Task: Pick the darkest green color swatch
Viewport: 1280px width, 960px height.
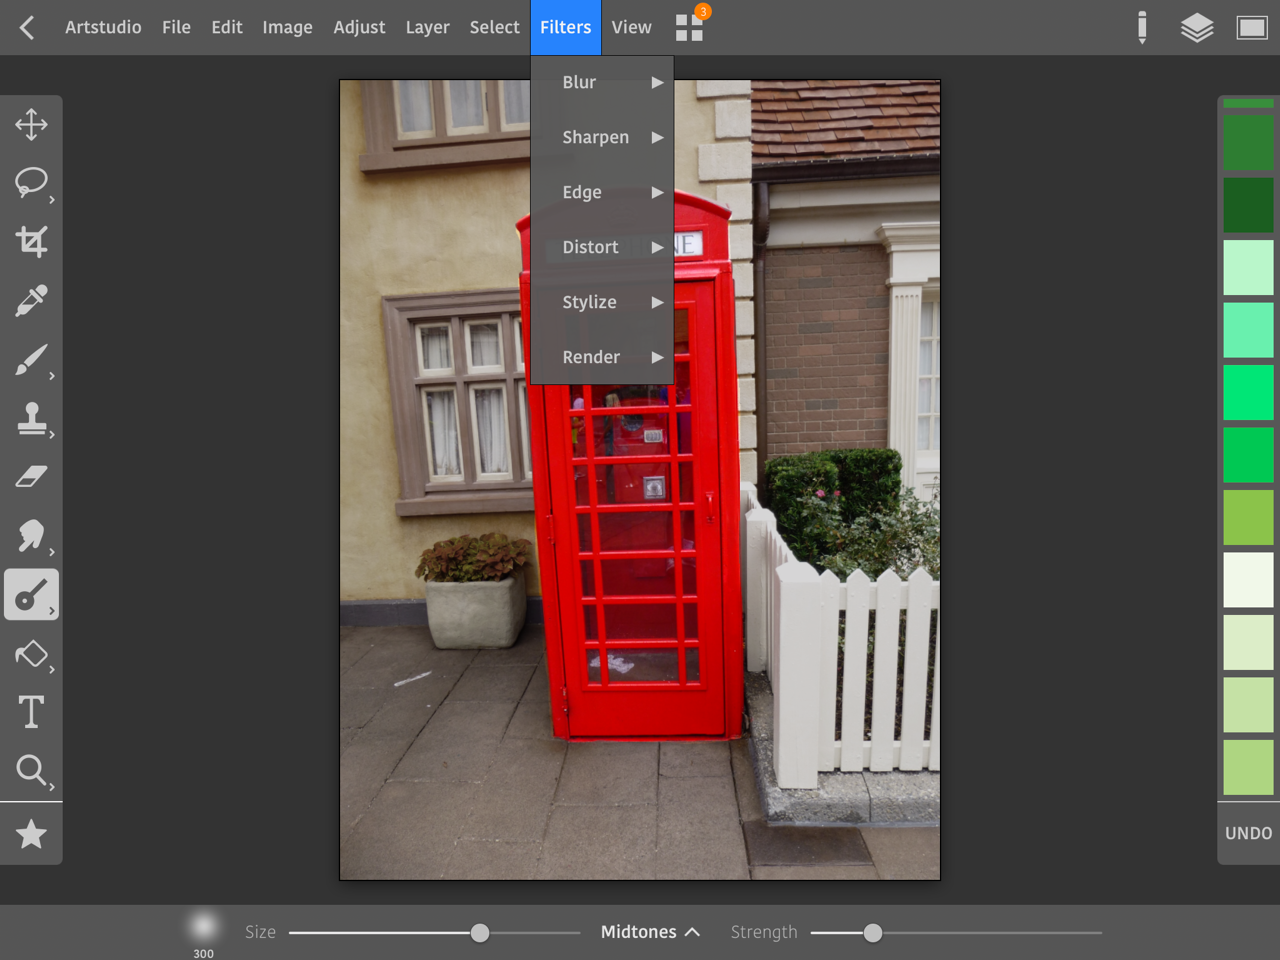Action: (x=1248, y=205)
